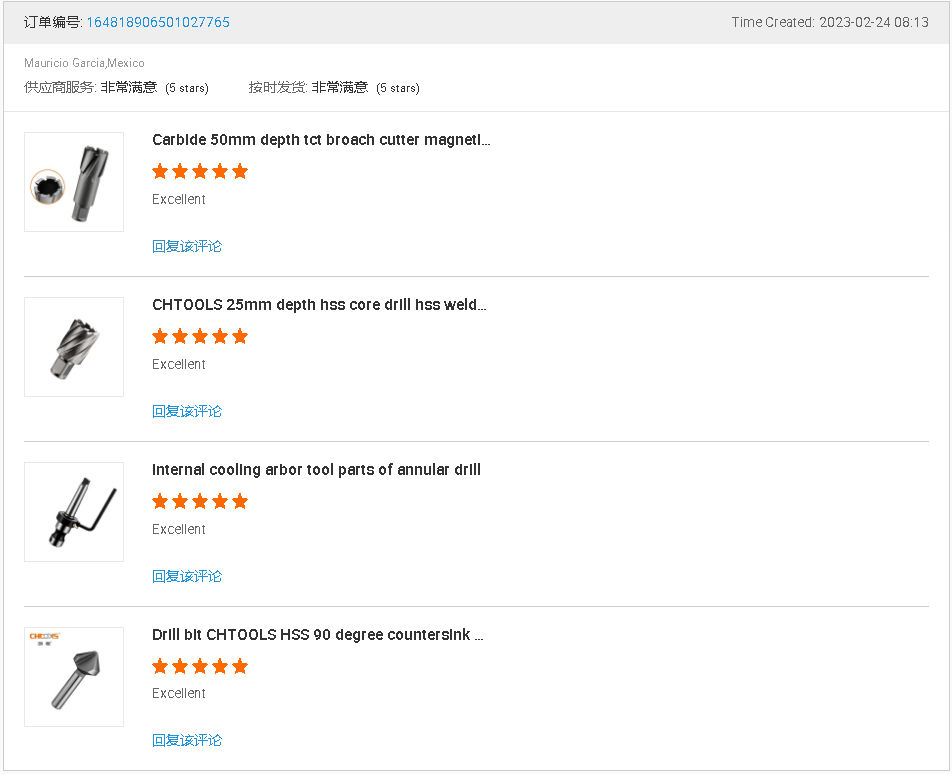Click 回复该评论 under the HSS core drill

click(187, 411)
